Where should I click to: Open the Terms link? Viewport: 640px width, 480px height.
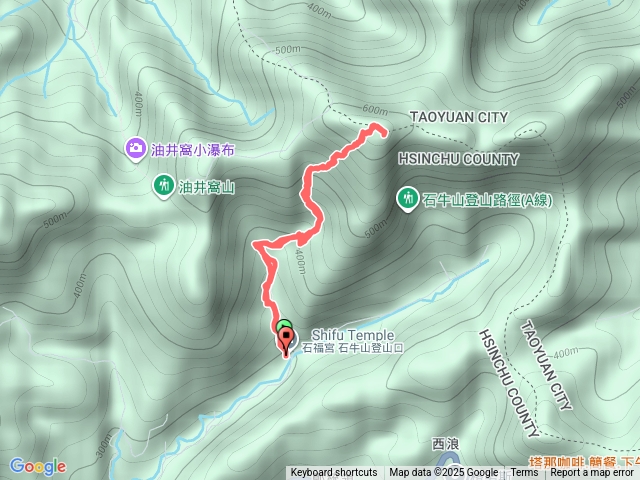pyautogui.click(x=524, y=473)
